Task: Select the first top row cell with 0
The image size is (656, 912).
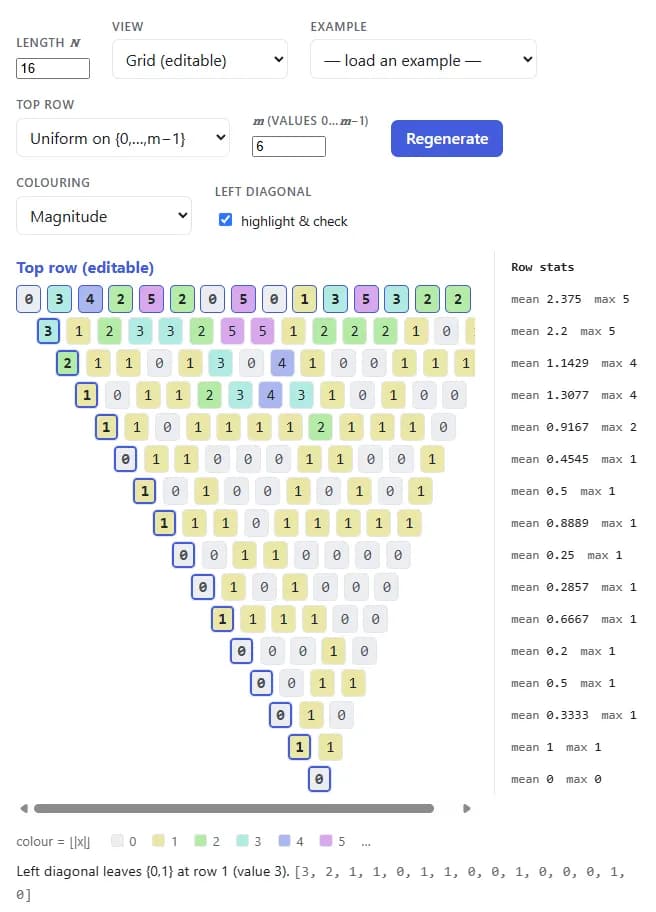Action: pos(28,299)
